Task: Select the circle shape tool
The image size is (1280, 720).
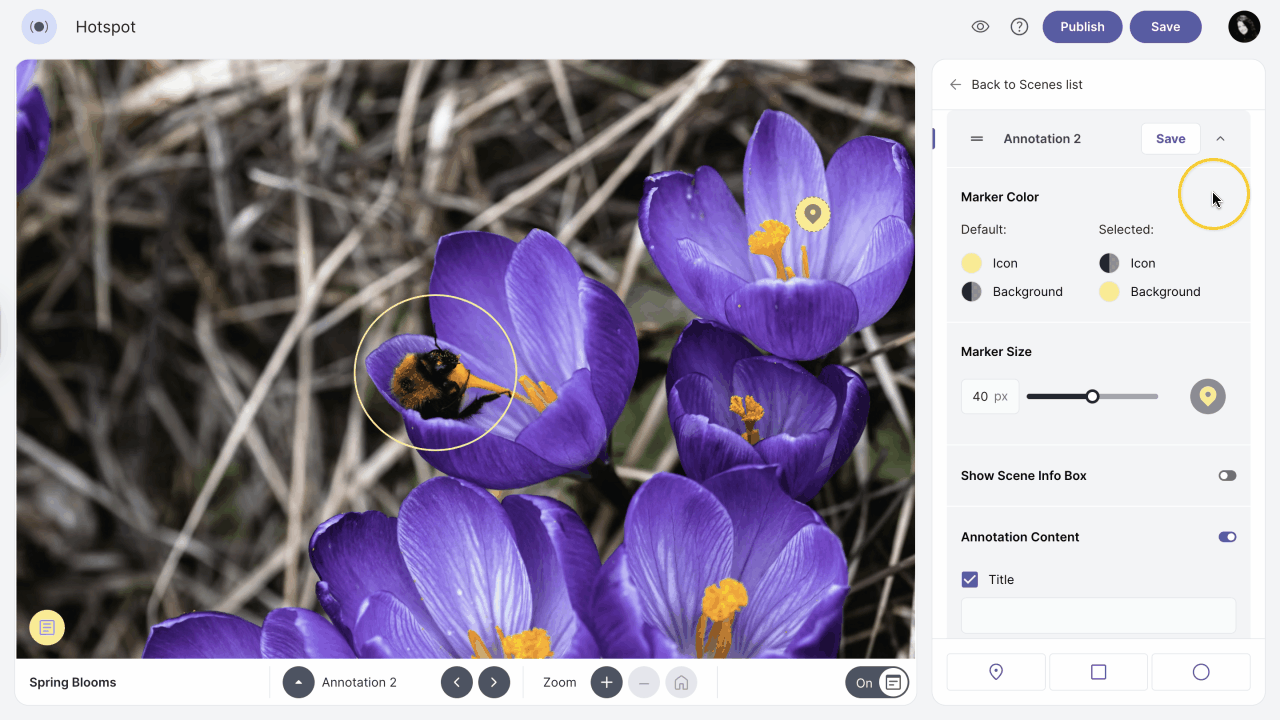Action: 1201,672
